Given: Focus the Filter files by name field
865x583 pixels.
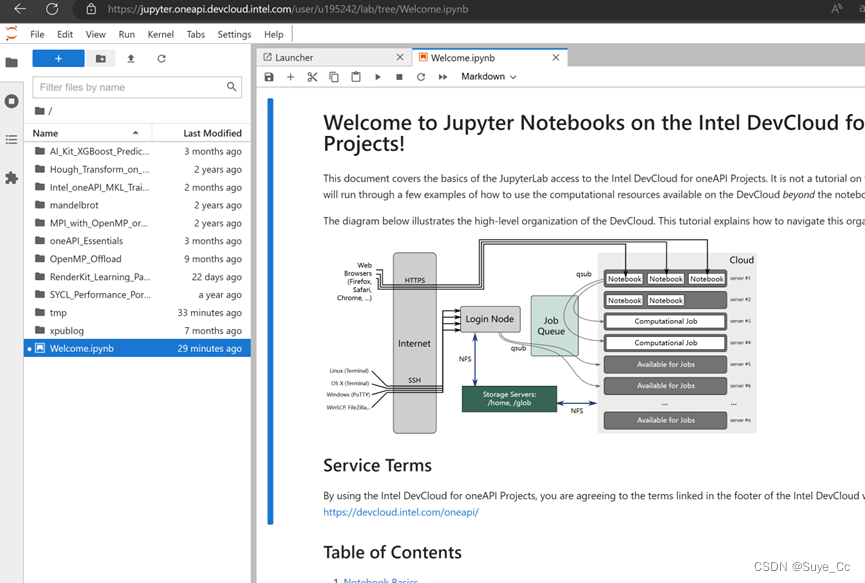Looking at the screenshot, I should 137,87.
